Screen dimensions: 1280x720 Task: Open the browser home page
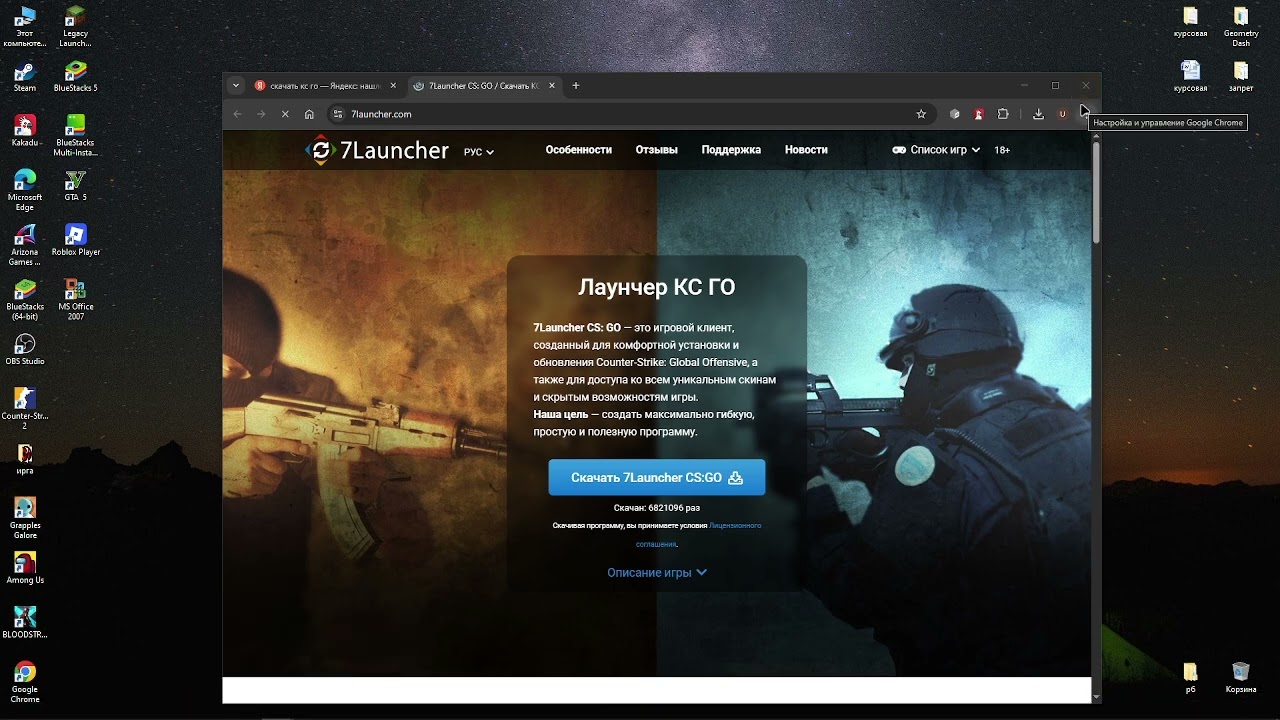point(309,114)
